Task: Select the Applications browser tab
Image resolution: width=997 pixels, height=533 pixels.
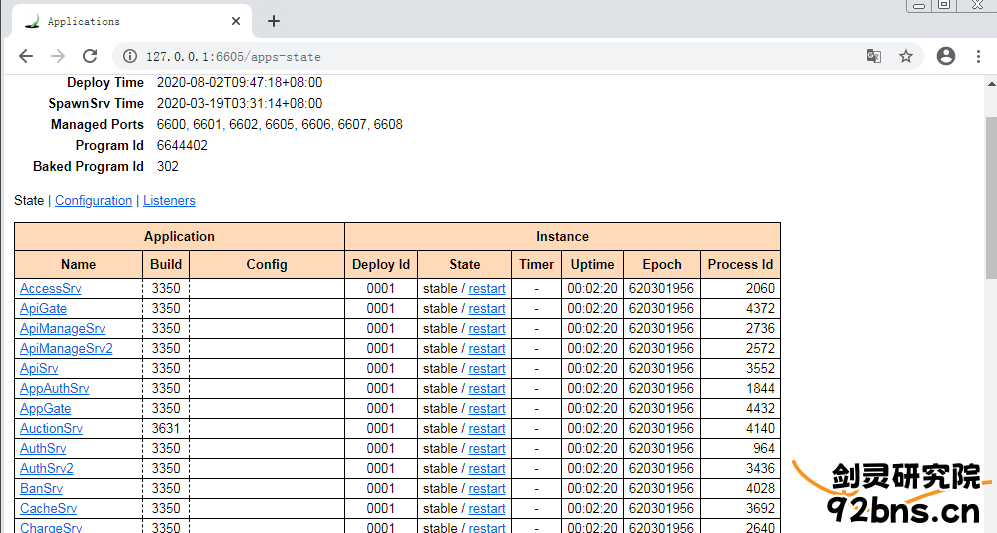Action: pyautogui.click(x=132, y=21)
